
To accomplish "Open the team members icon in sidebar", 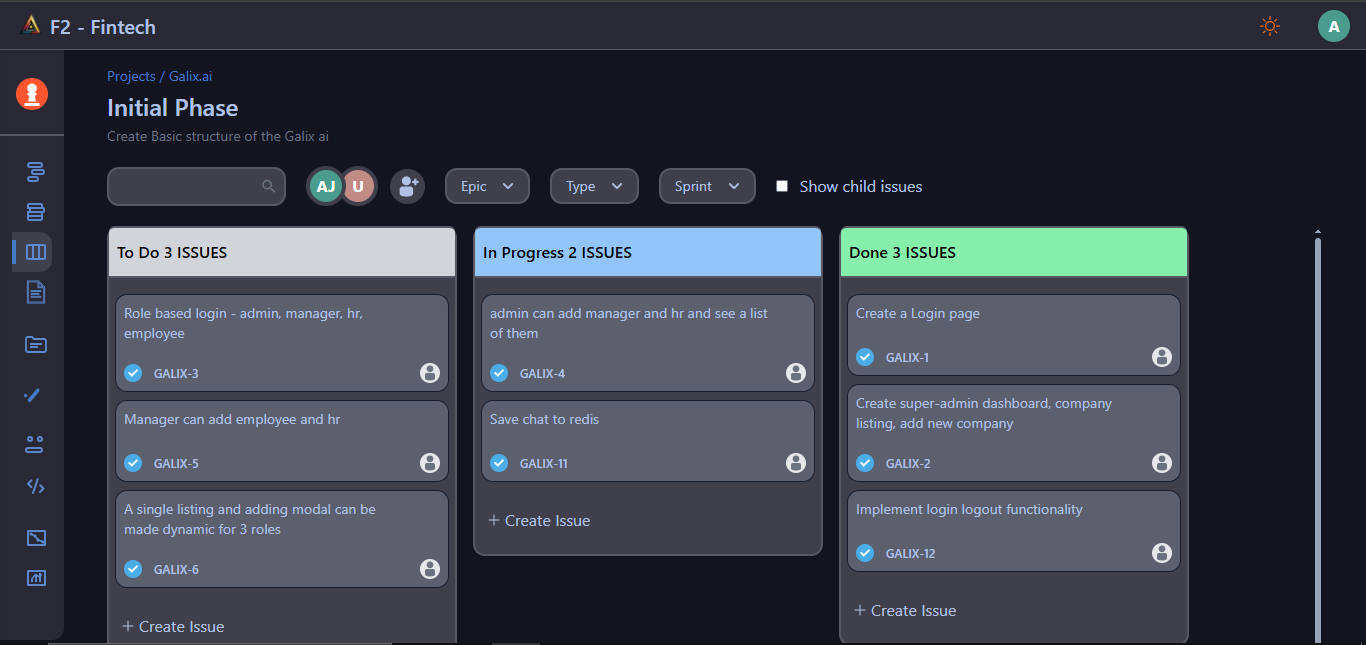I will click(34, 443).
